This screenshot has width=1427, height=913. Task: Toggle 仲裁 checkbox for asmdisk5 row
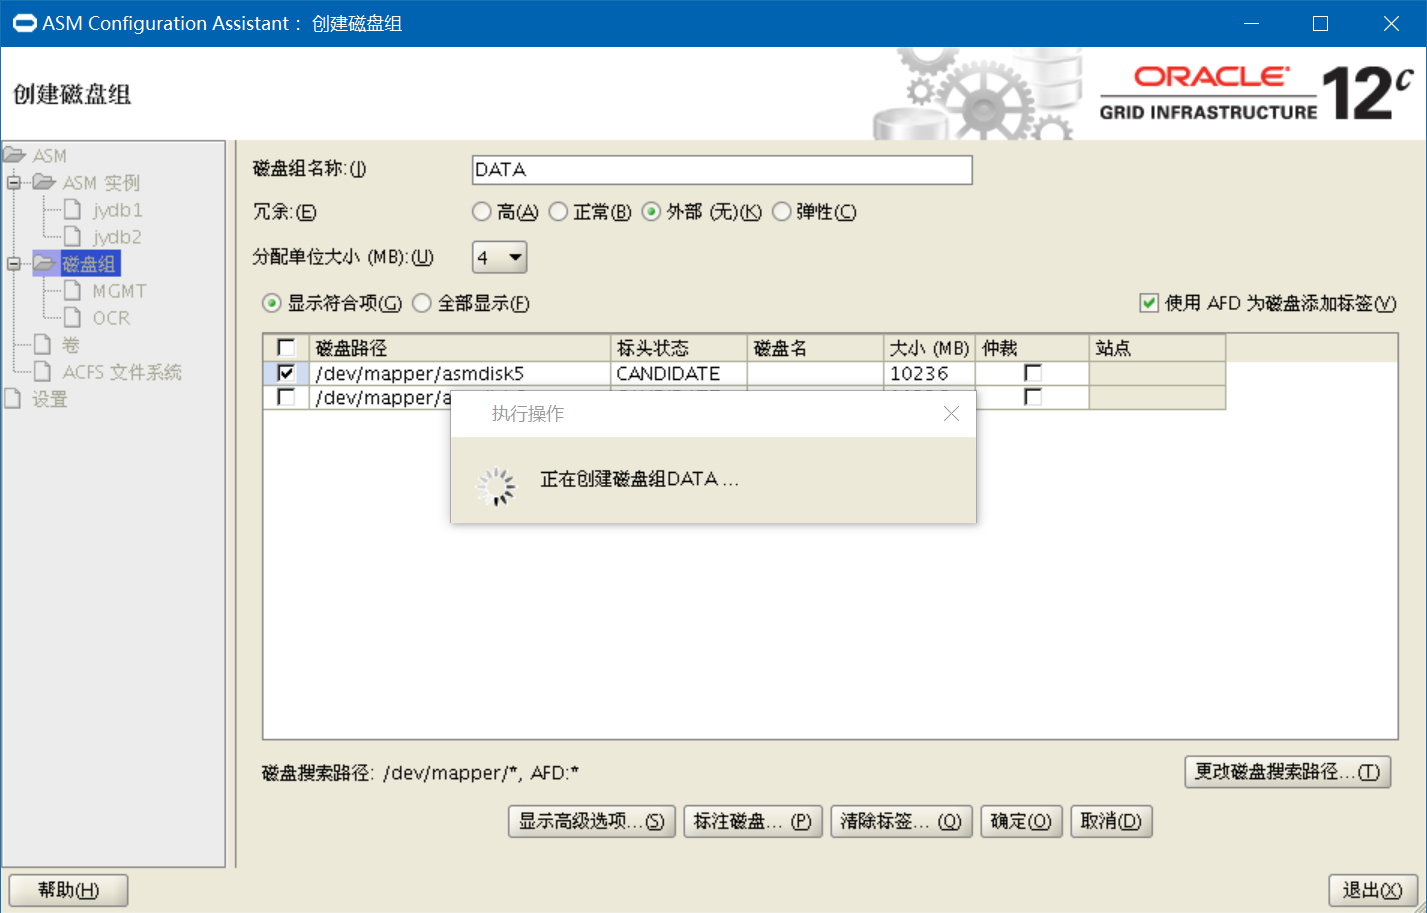pos(1033,373)
